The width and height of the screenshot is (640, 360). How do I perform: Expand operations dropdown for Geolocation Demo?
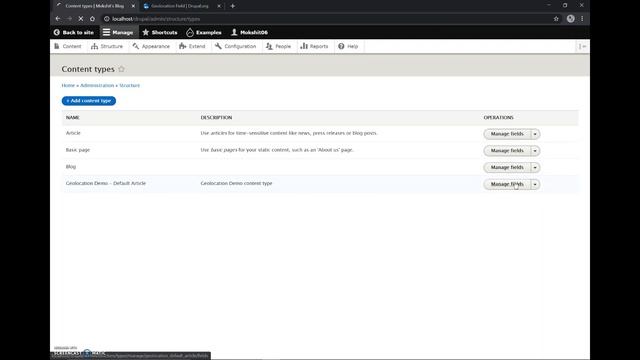click(535, 184)
